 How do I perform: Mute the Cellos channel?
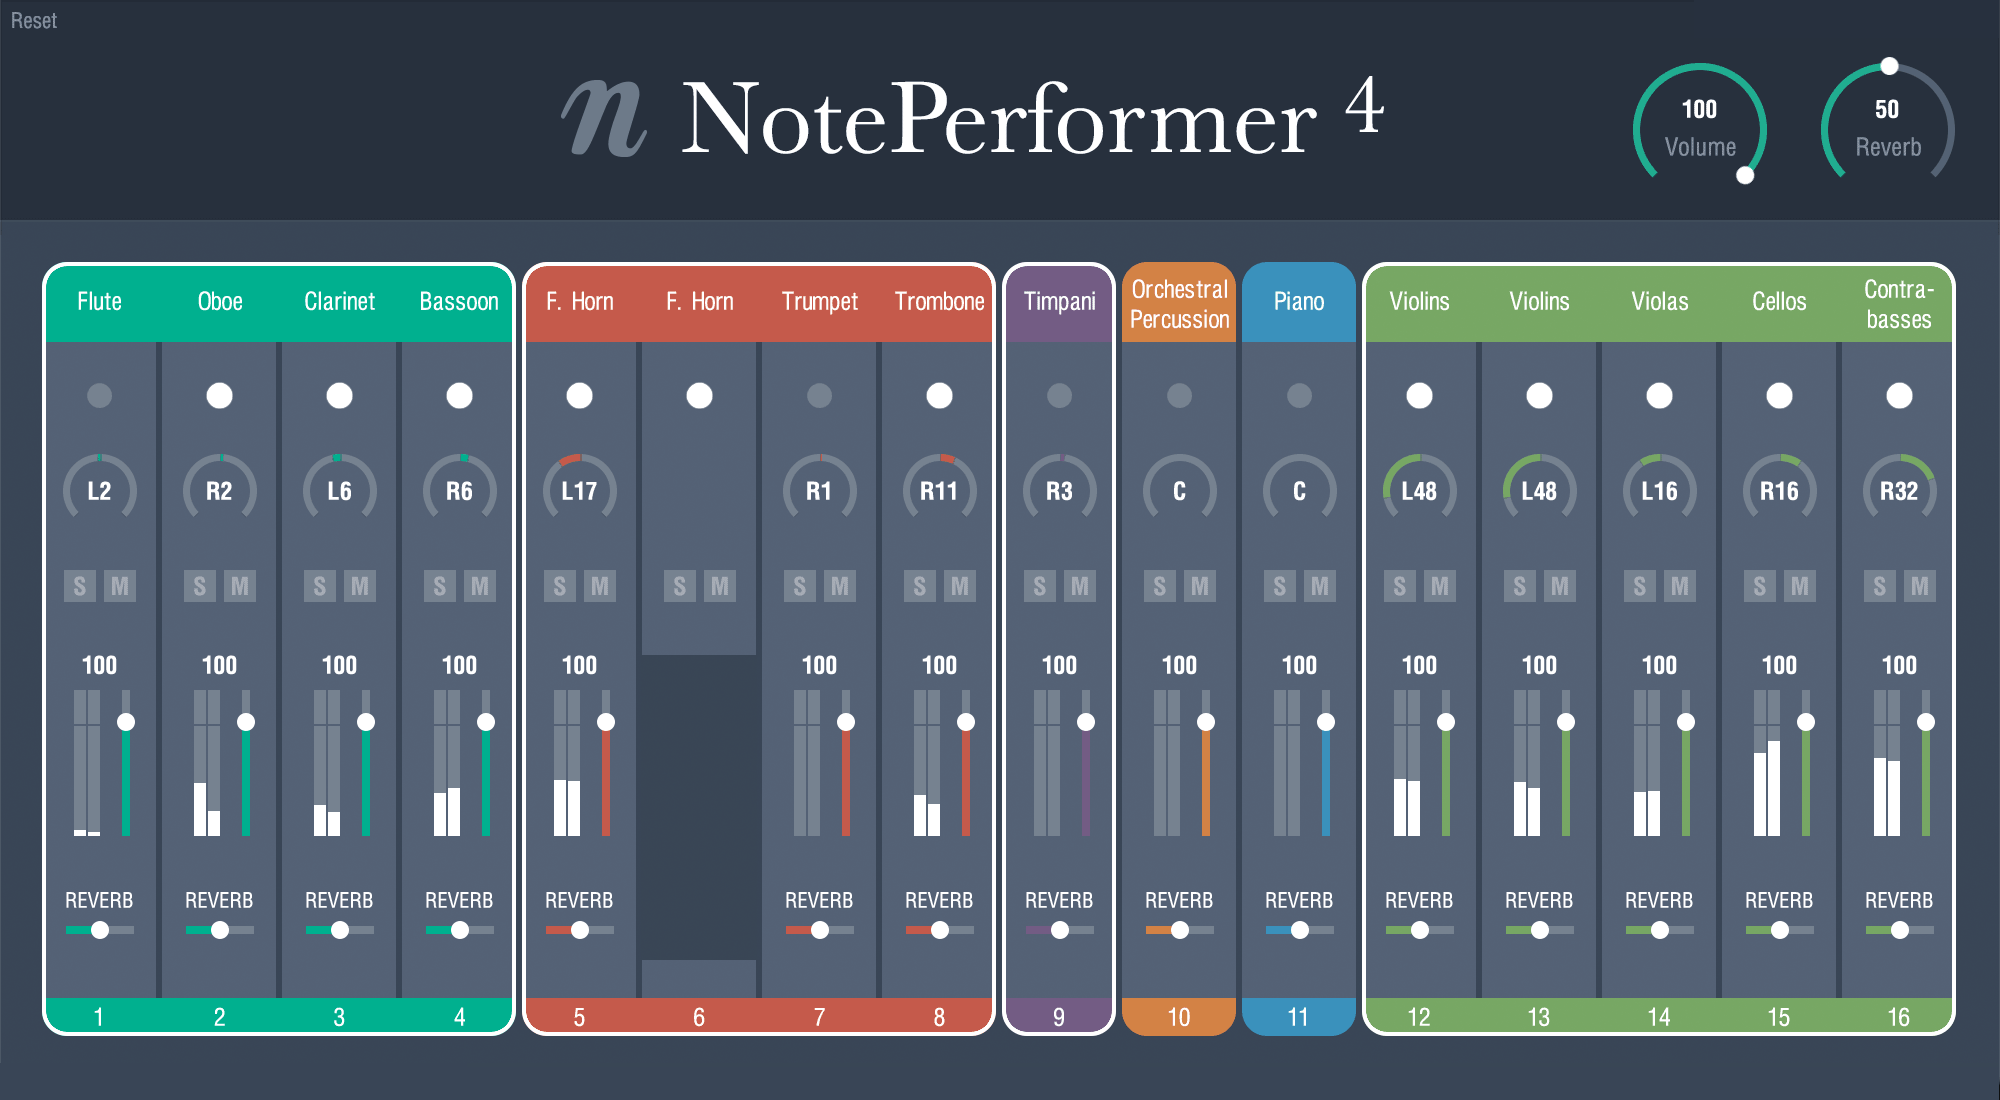1800,586
